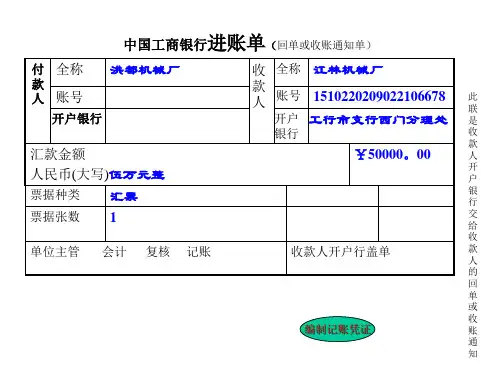Viewport: 500px width, 375px height.
Task: Click the empty payer 开户银行 field
Action: [177, 126]
